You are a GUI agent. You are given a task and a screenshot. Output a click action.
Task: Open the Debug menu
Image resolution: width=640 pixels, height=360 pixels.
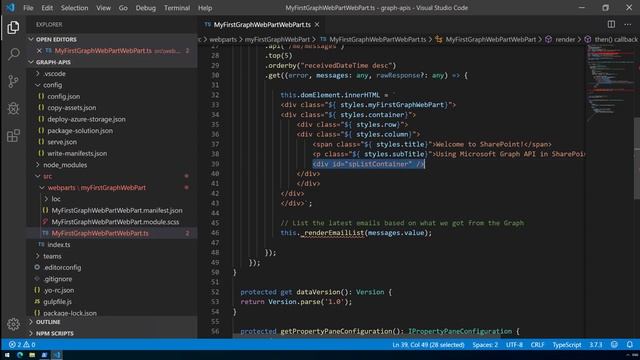coord(146,8)
